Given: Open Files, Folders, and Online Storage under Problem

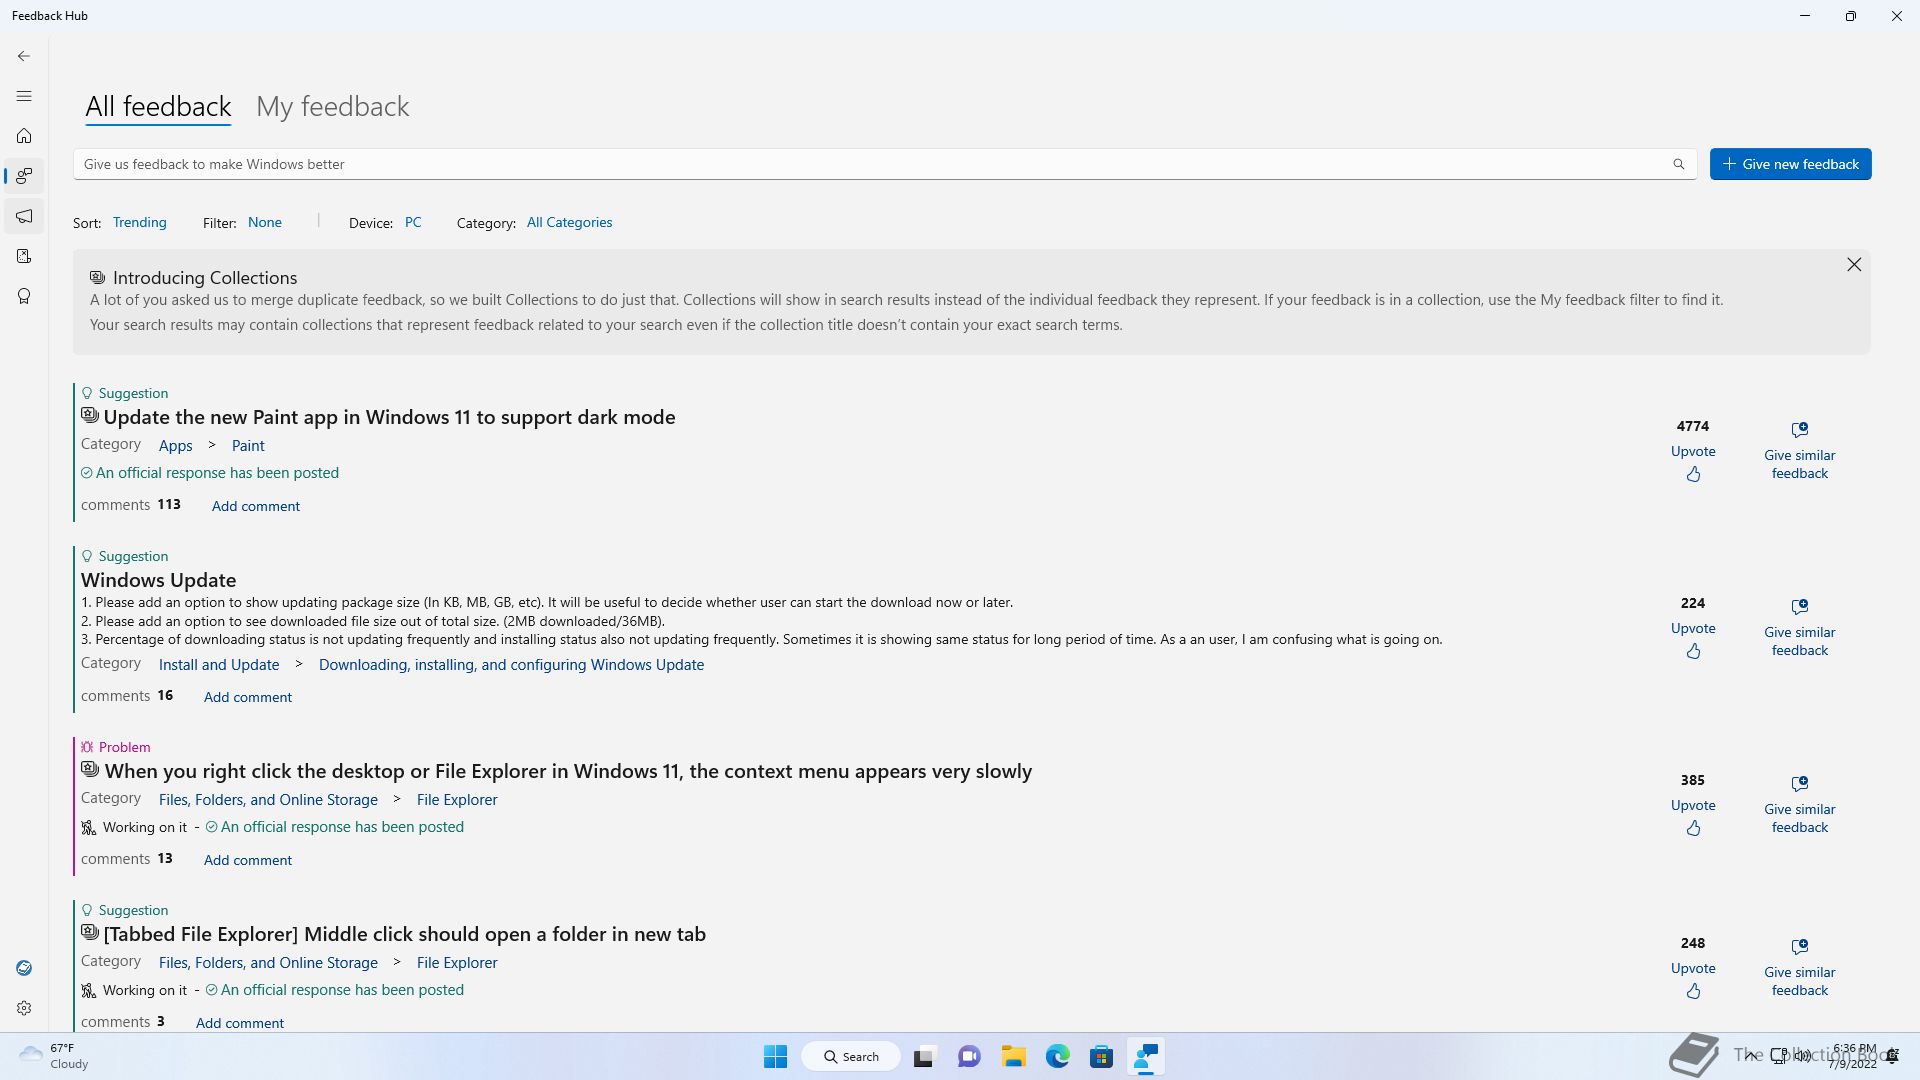Looking at the screenshot, I should coord(268,799).
